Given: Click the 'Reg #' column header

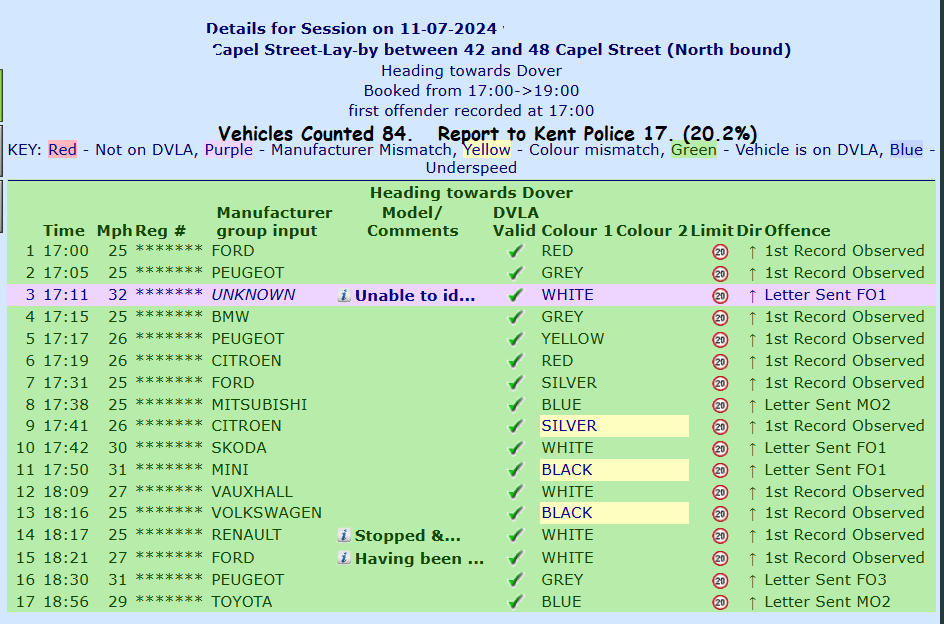Looking at the screenshot, I should tap(161, 231).
